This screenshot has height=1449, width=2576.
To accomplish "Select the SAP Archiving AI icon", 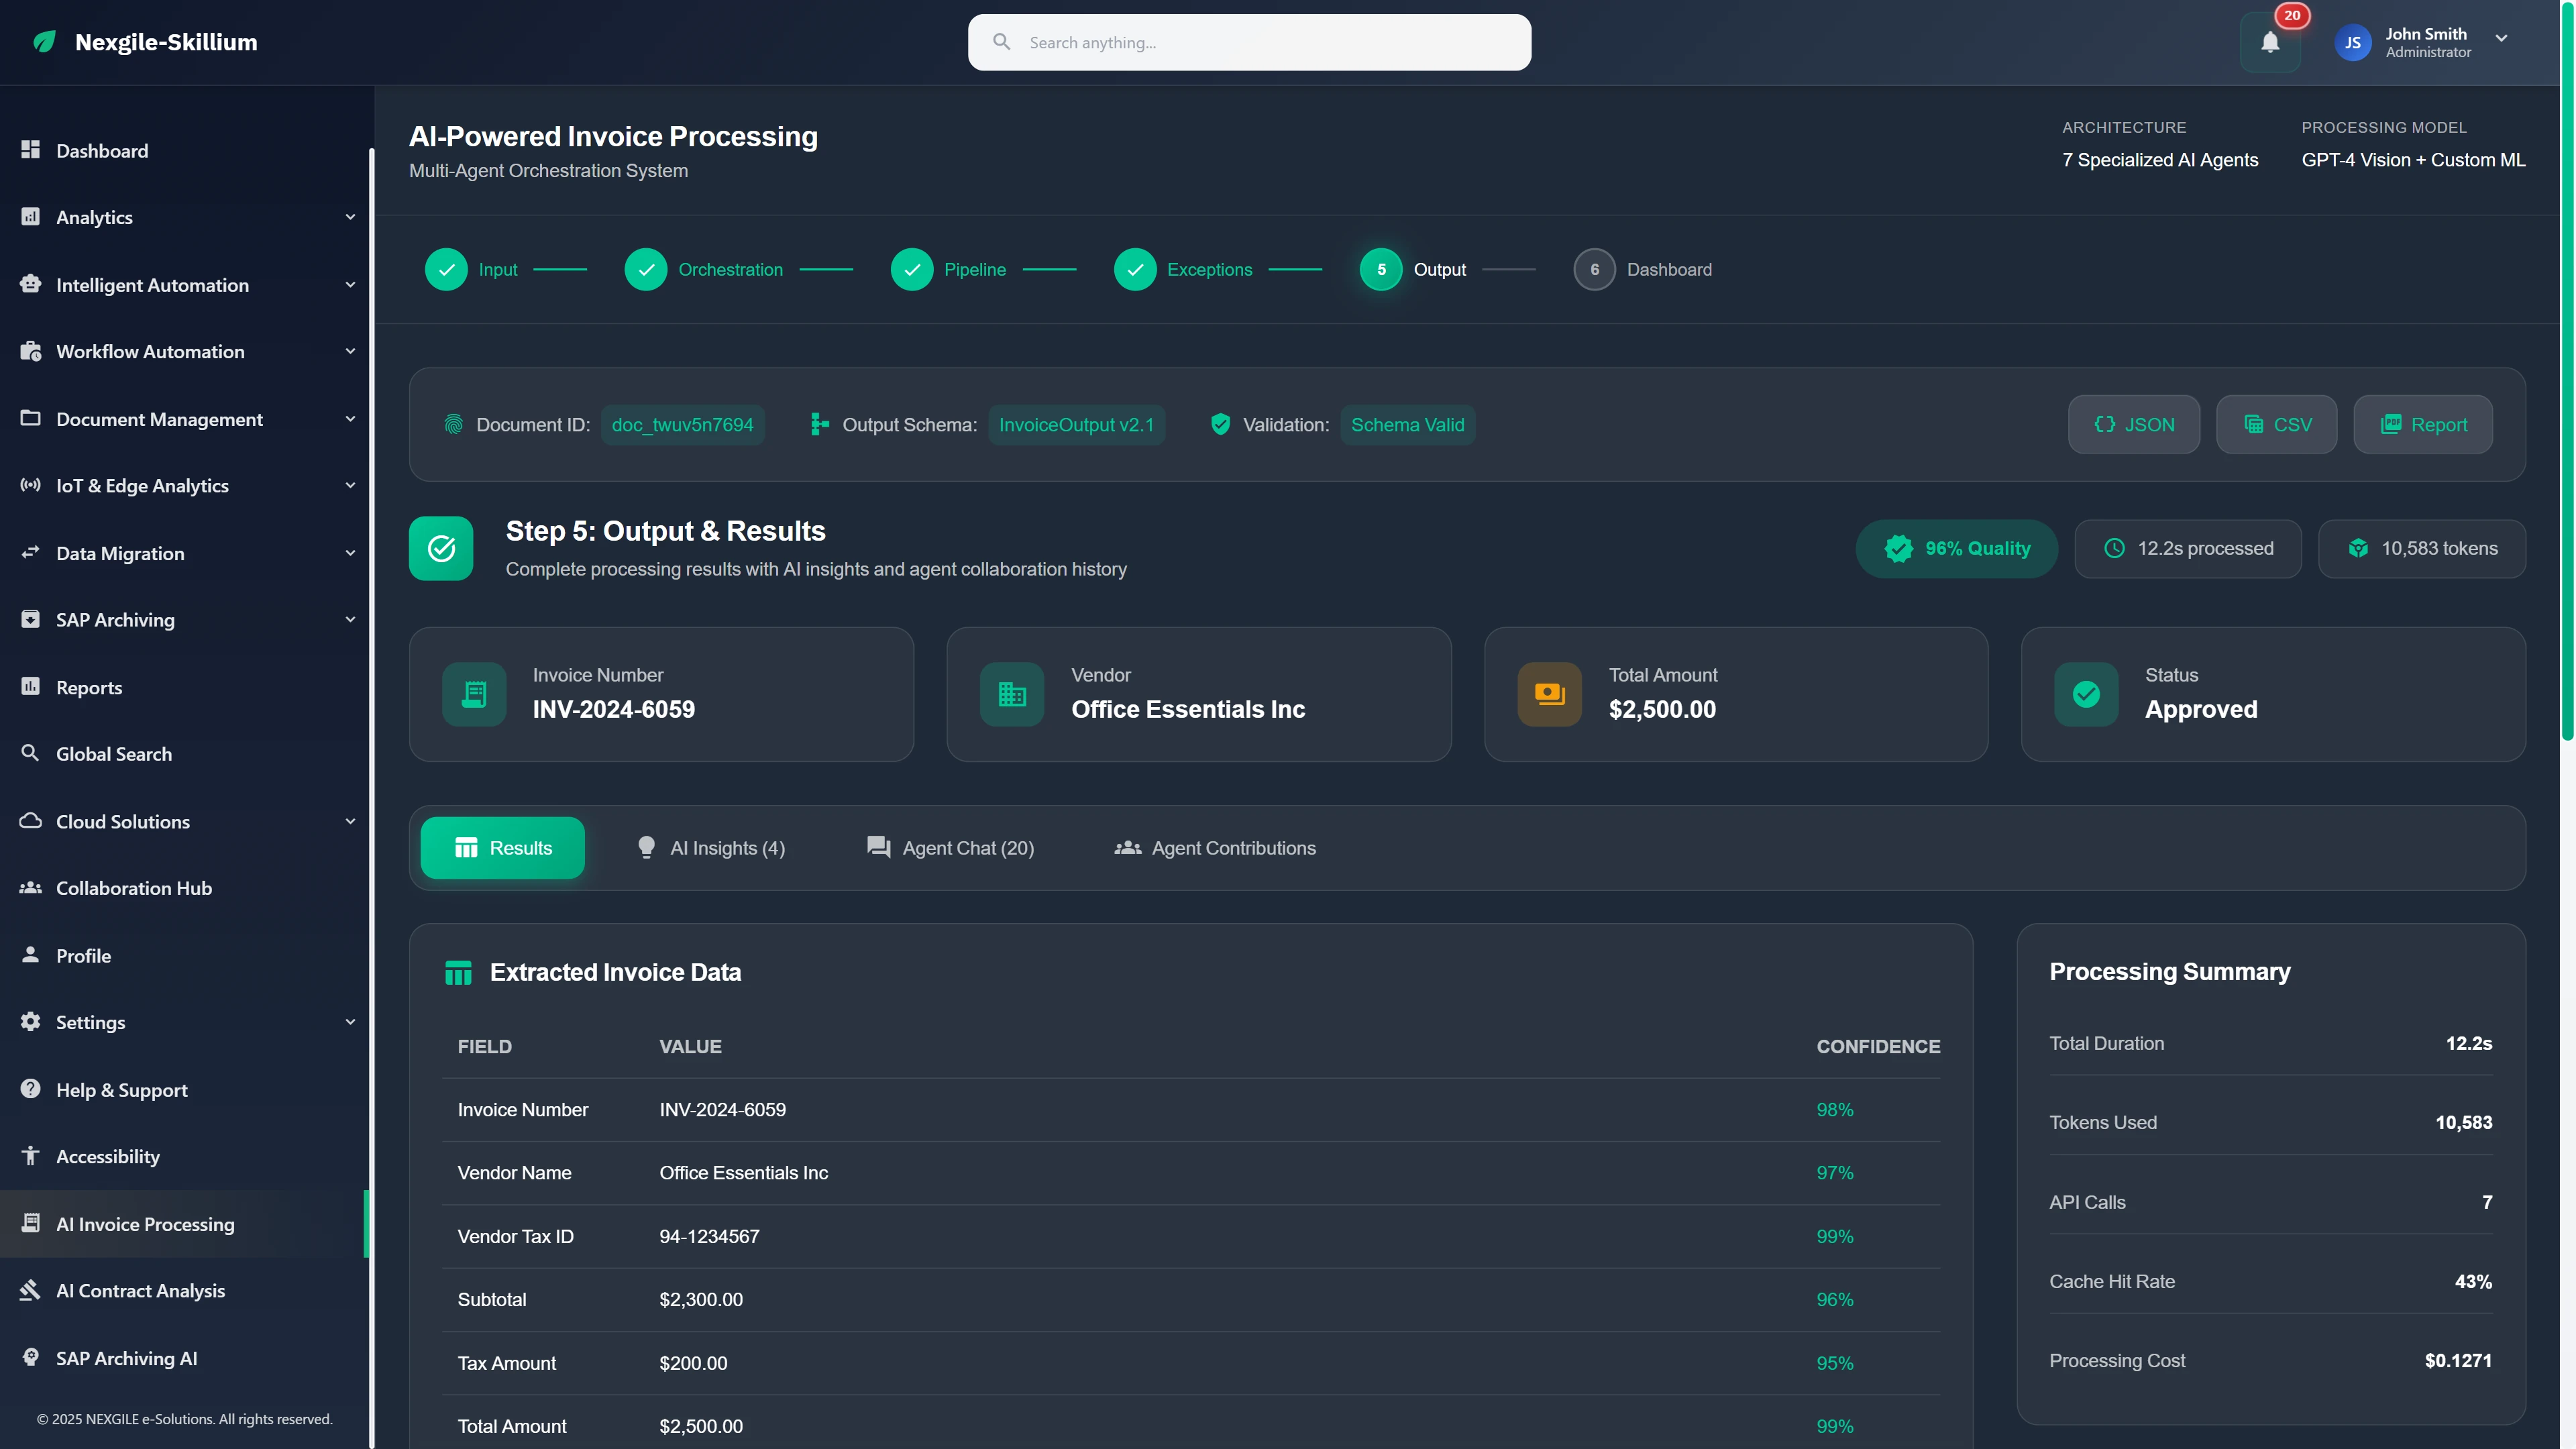I will [30, 1358].
